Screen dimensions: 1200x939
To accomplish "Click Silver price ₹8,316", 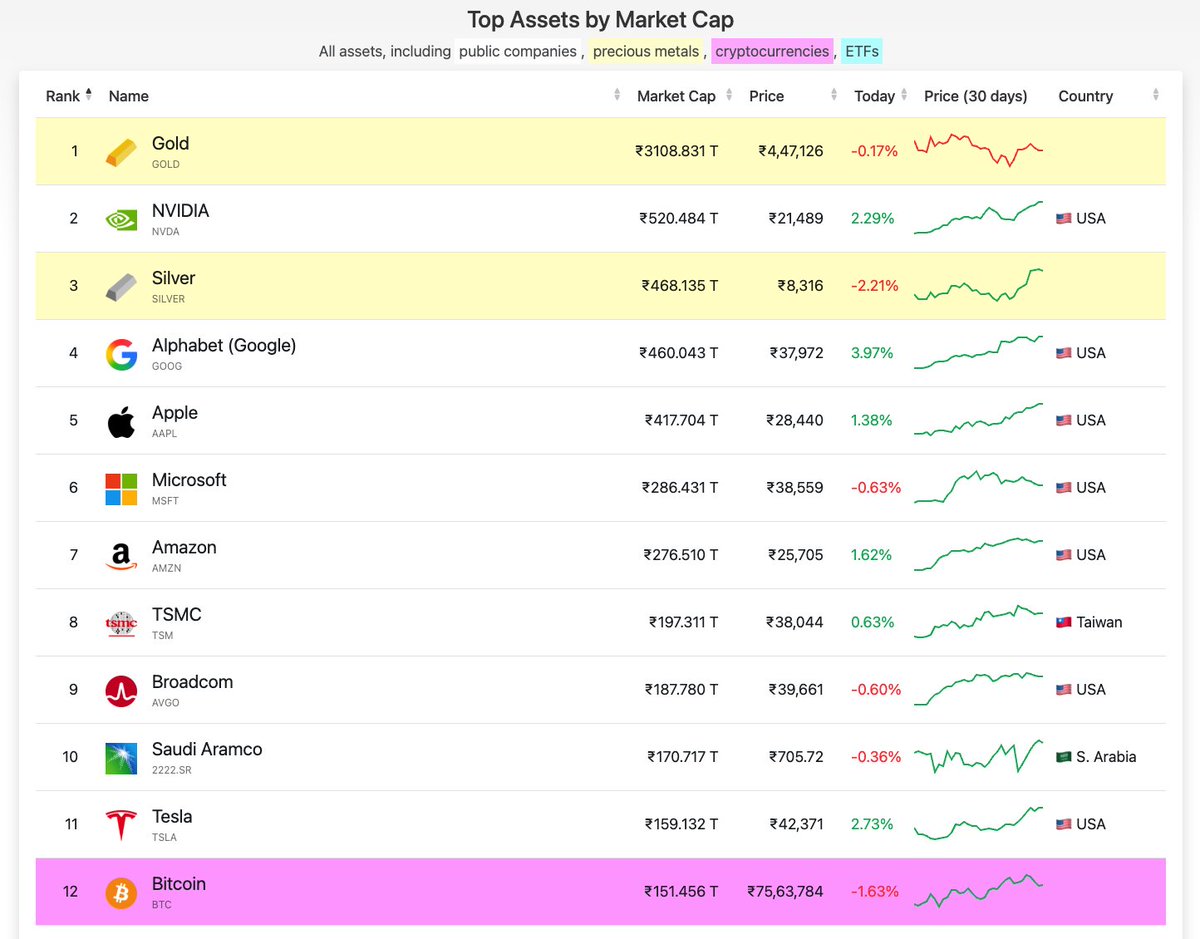I will point(800,285).
